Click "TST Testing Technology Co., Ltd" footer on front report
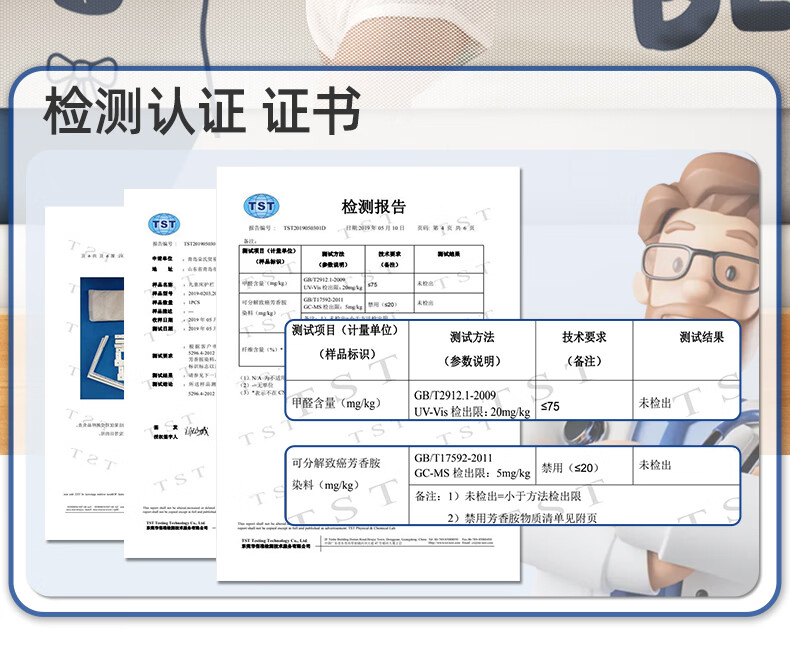 point(274,541)
